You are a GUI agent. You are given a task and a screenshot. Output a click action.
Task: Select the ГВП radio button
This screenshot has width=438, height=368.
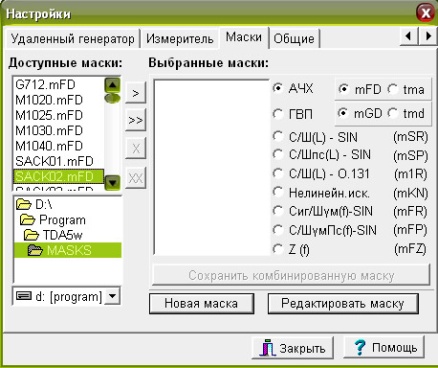pos(278,114)
